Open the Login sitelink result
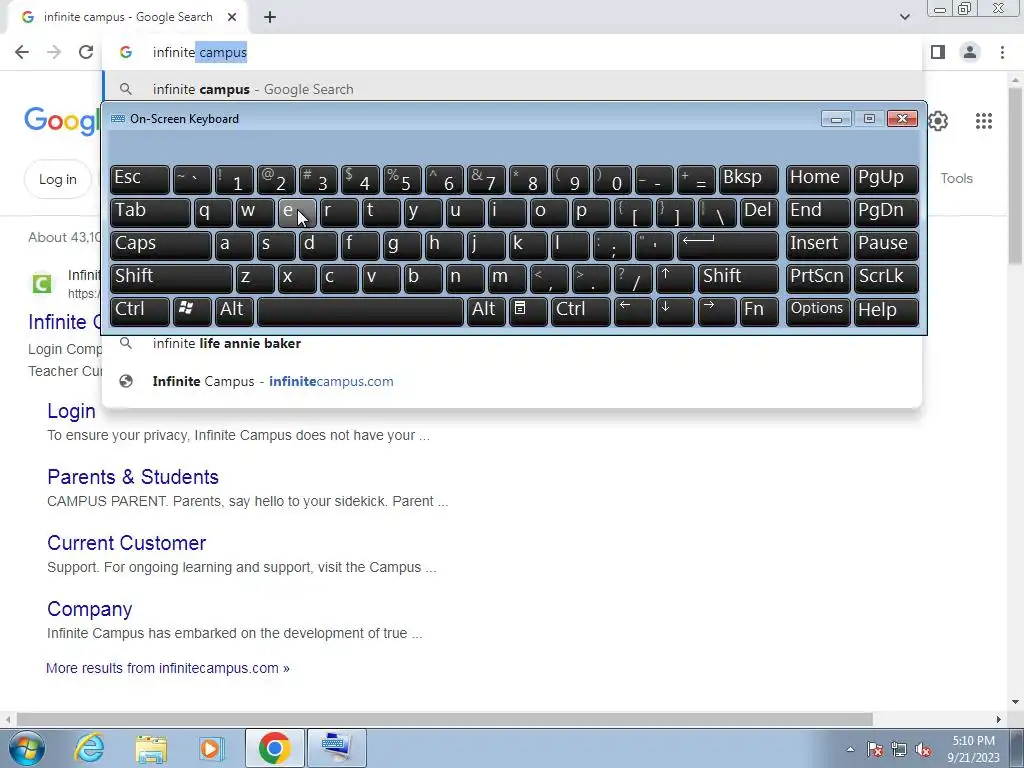The width and height of the screenshot is (1024, 768). [71, 411]
